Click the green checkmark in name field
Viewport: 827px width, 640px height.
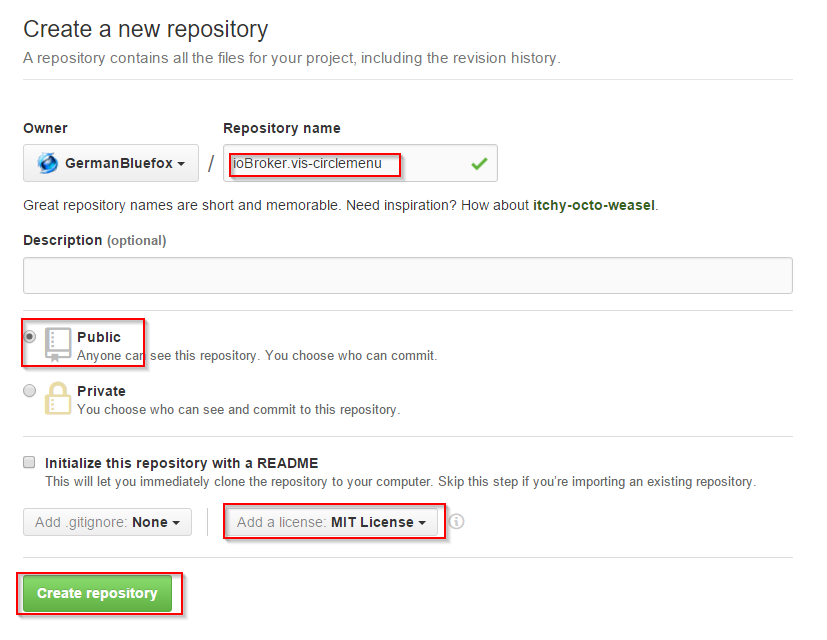tap(479, 163)
